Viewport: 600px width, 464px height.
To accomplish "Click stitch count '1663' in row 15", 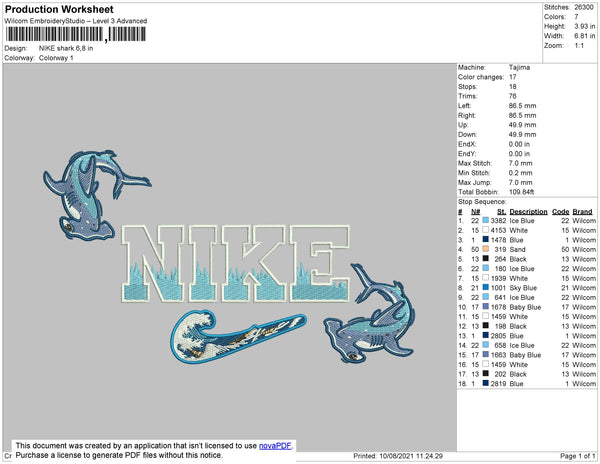I will [498, 355].
